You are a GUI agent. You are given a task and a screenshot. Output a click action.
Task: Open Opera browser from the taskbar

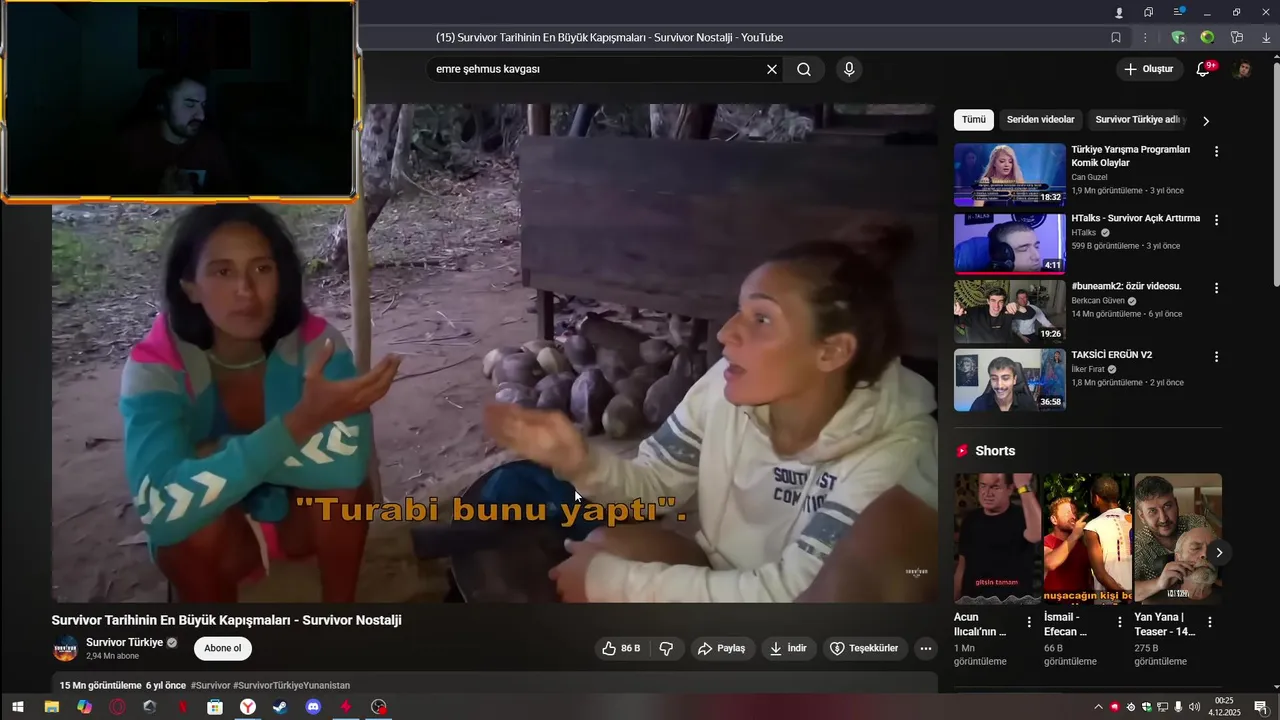pyautogui.click(x=117, y=707)
